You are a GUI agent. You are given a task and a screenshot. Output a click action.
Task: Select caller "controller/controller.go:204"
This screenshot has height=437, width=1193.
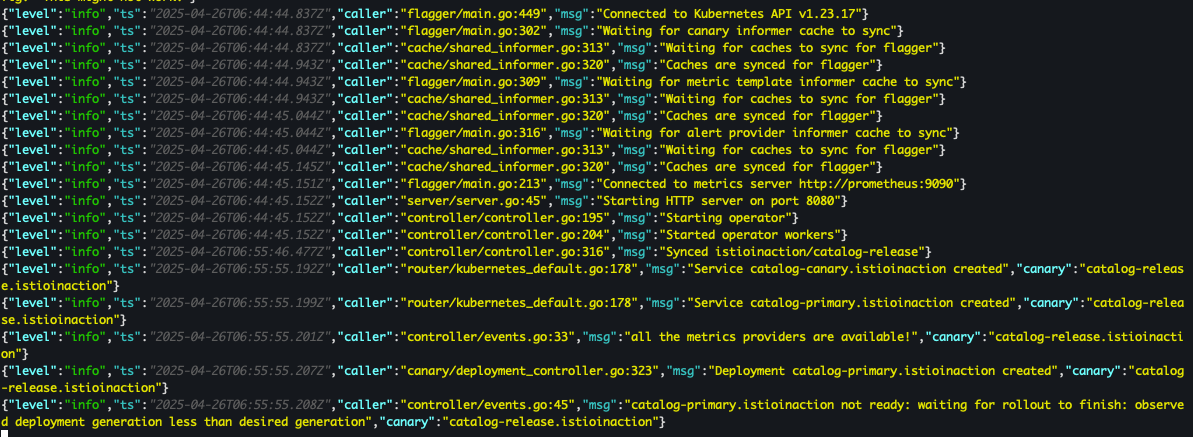pos(504,234)
